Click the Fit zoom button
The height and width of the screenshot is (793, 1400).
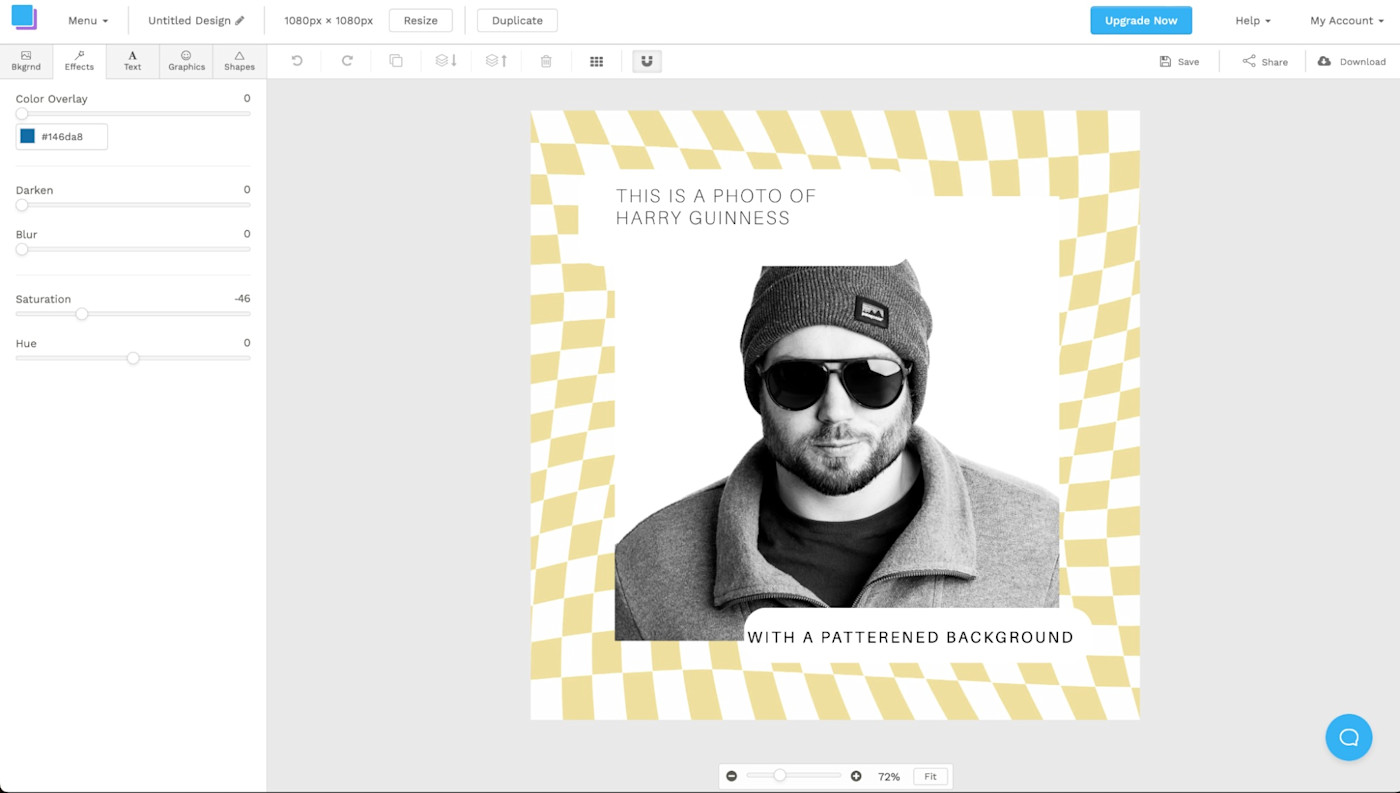pyautogui.click(x=930, y=777)
